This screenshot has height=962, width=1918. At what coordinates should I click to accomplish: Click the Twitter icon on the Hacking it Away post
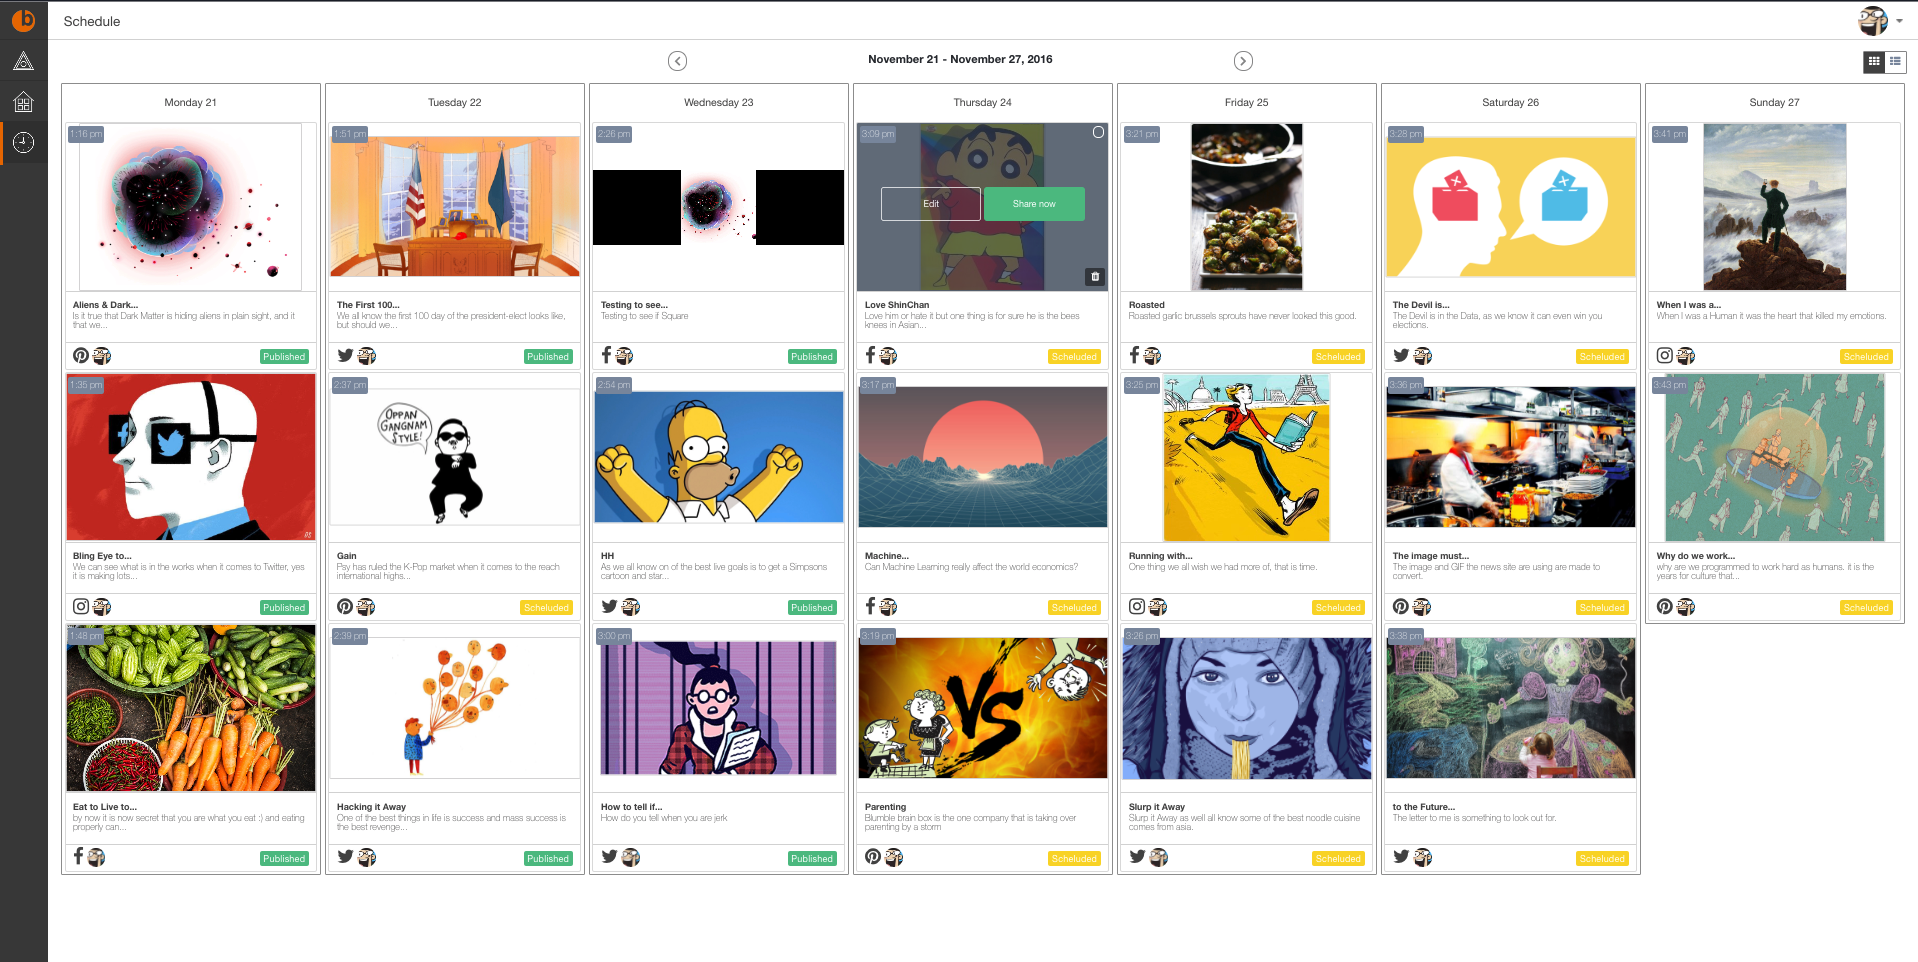345,856
